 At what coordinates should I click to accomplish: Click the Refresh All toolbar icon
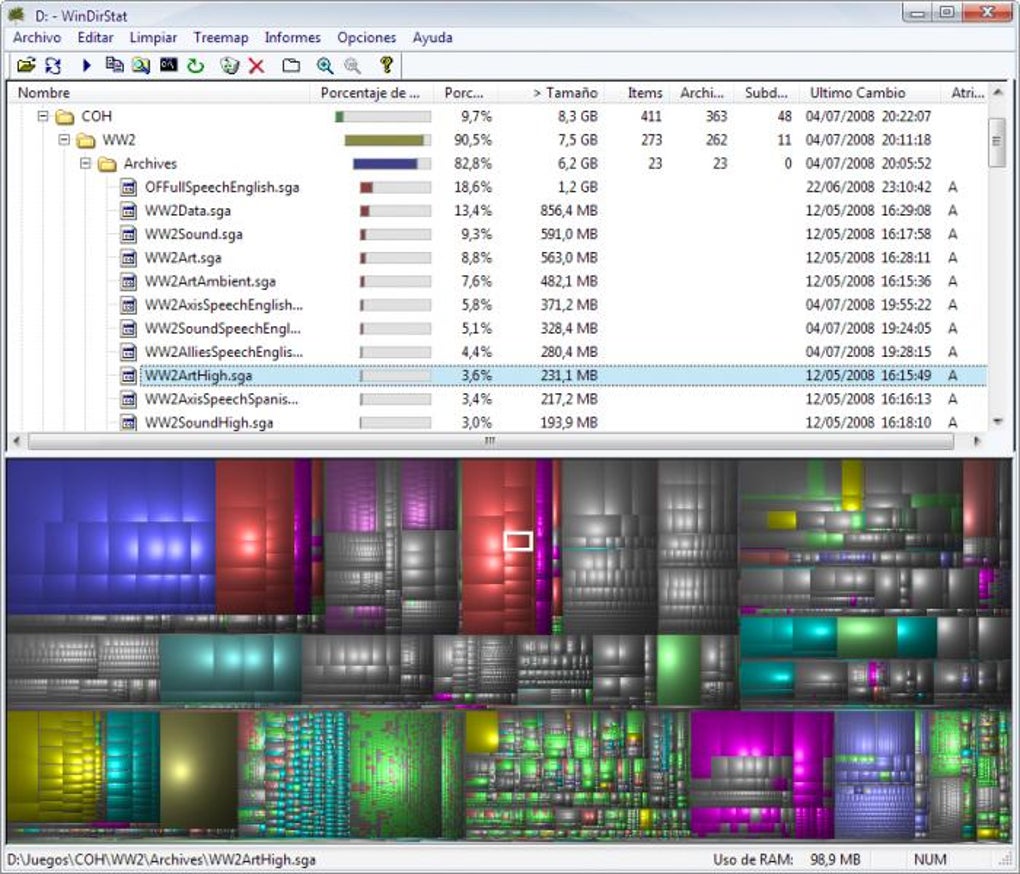[x=53, y=65]
